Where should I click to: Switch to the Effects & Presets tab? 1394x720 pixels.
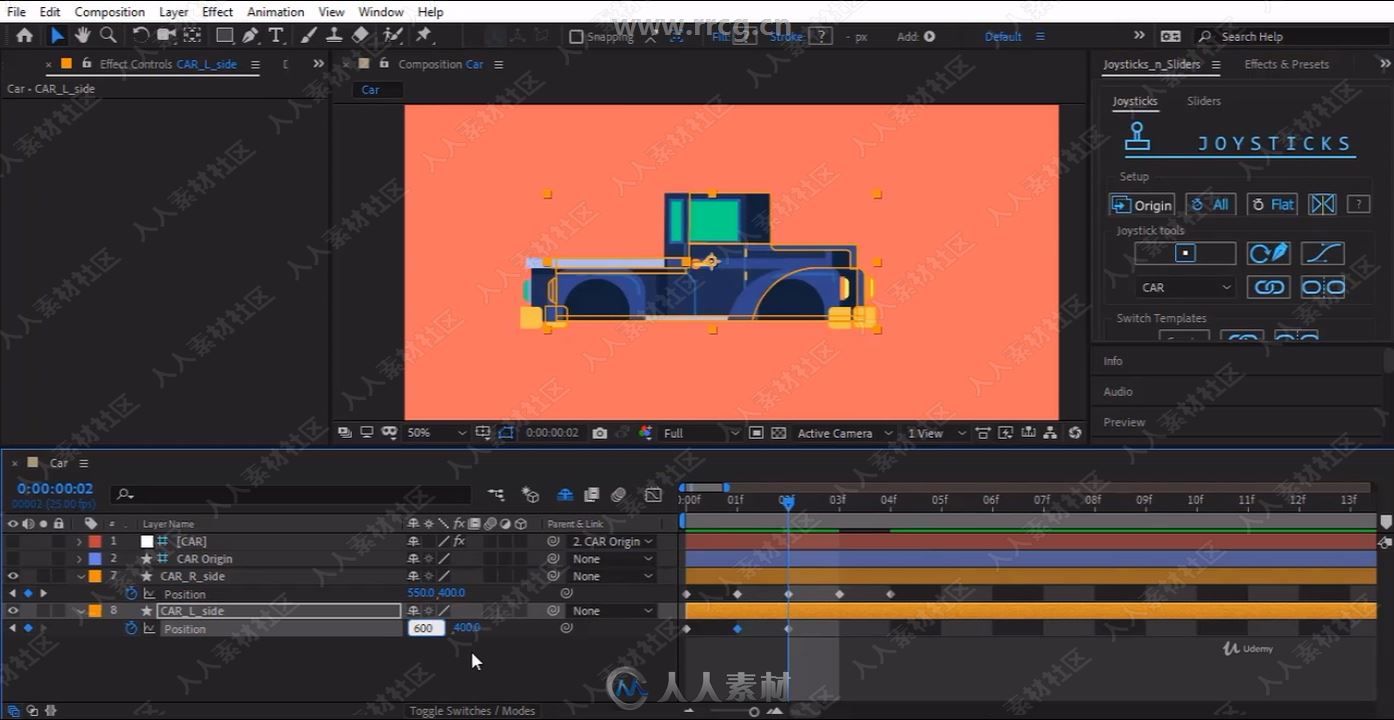pos(1287,64)
